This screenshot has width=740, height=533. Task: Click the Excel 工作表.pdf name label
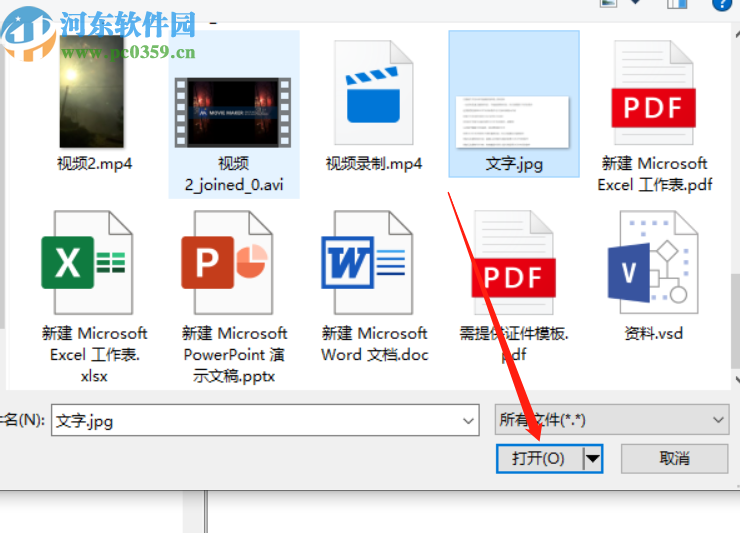tap(655, 174)
